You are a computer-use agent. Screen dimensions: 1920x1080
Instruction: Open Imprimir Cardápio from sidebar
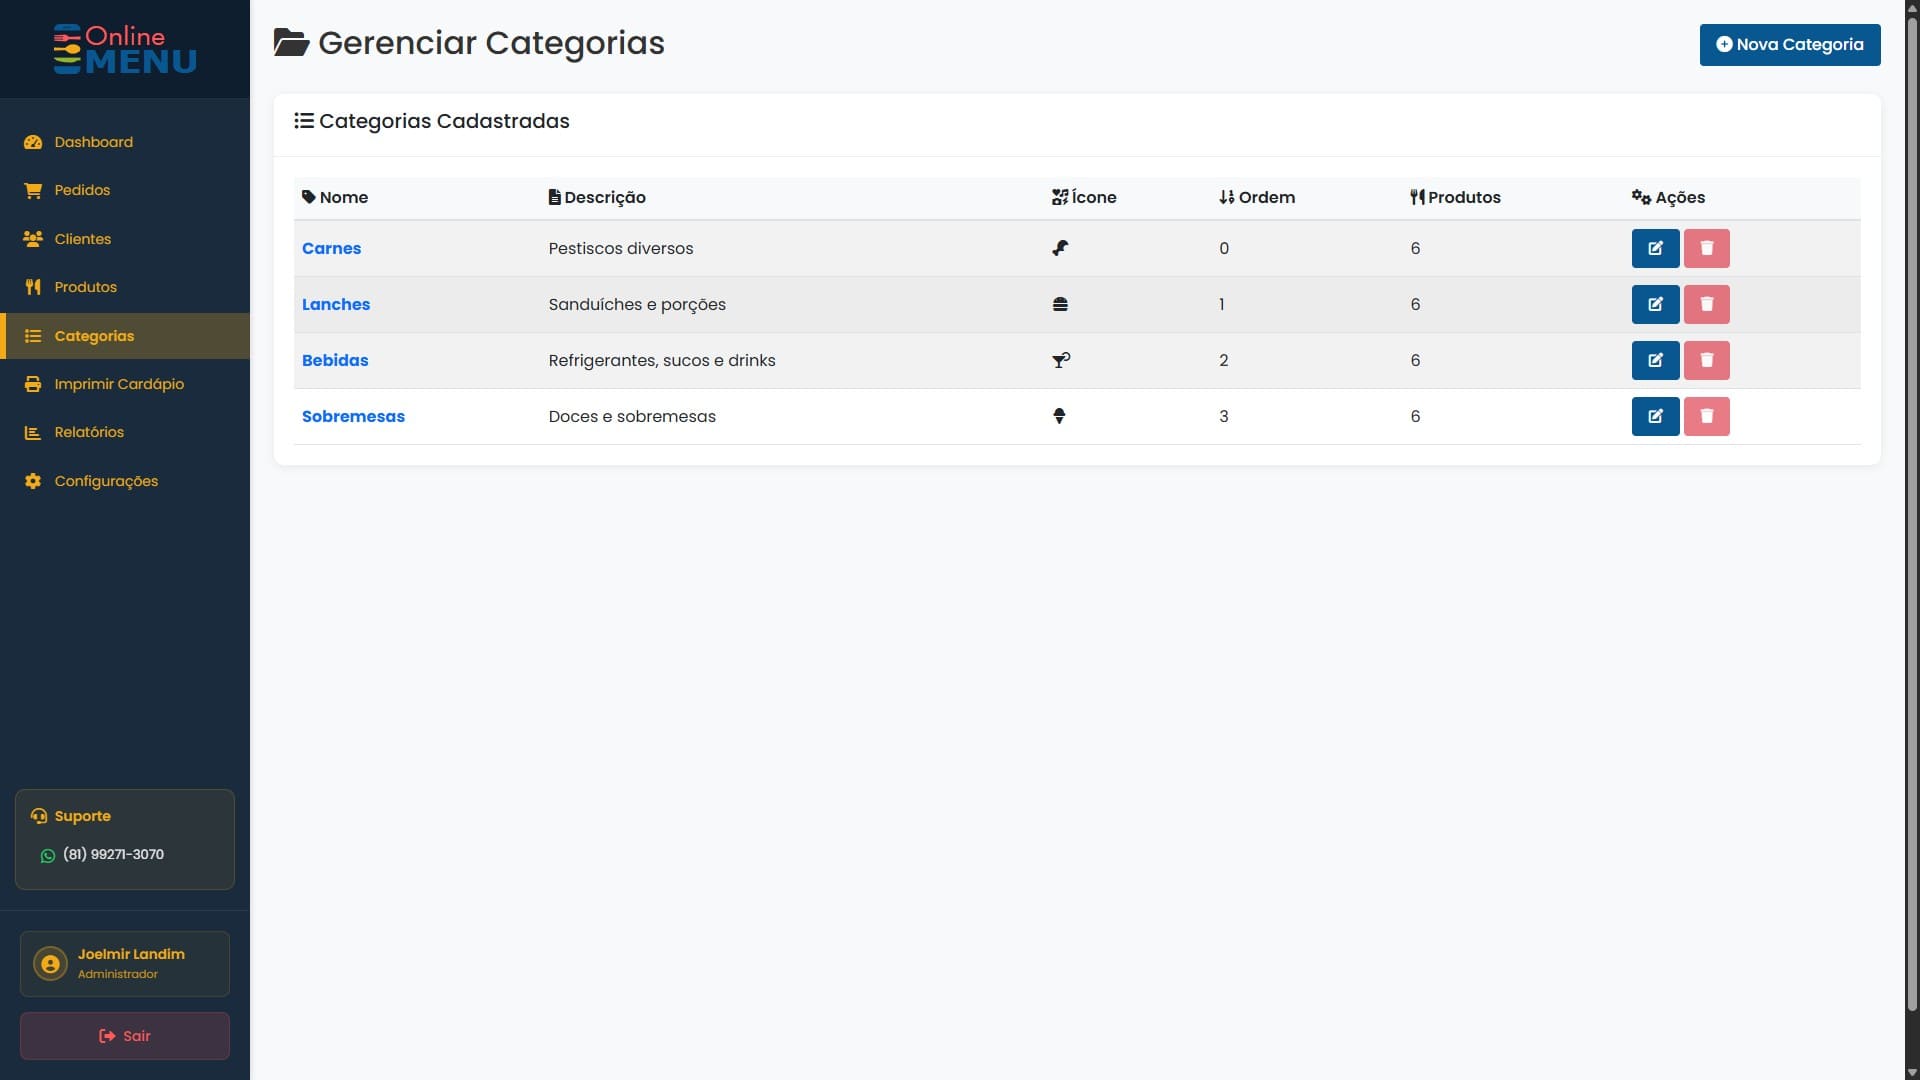click(x=118, y=384)
